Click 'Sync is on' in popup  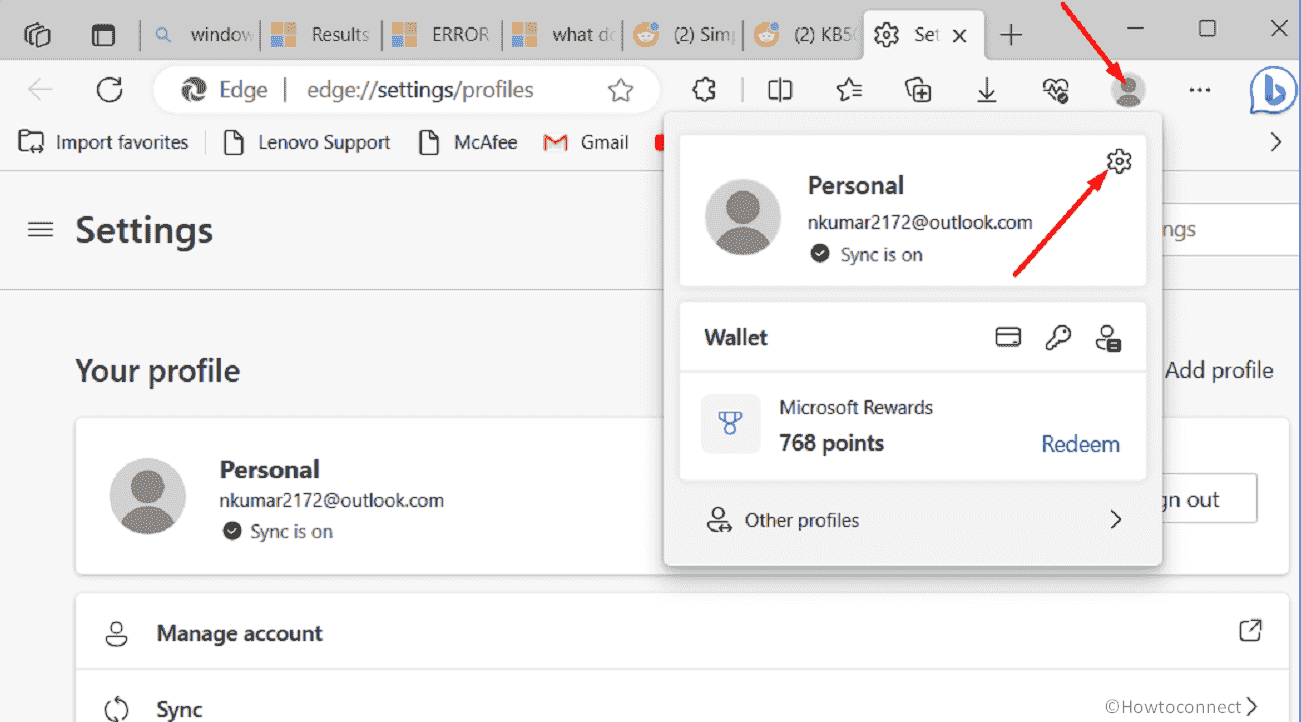point(882,254)
